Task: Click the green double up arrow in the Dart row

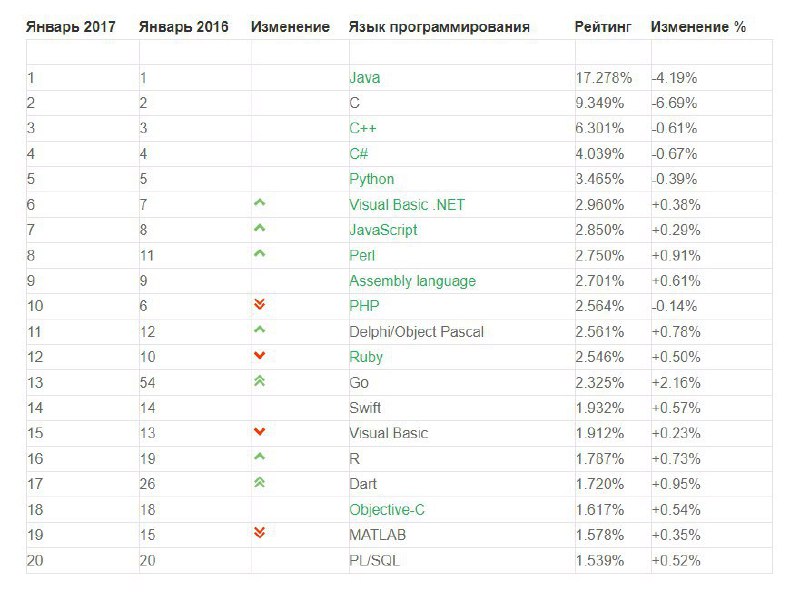Action: click(259, 482)
